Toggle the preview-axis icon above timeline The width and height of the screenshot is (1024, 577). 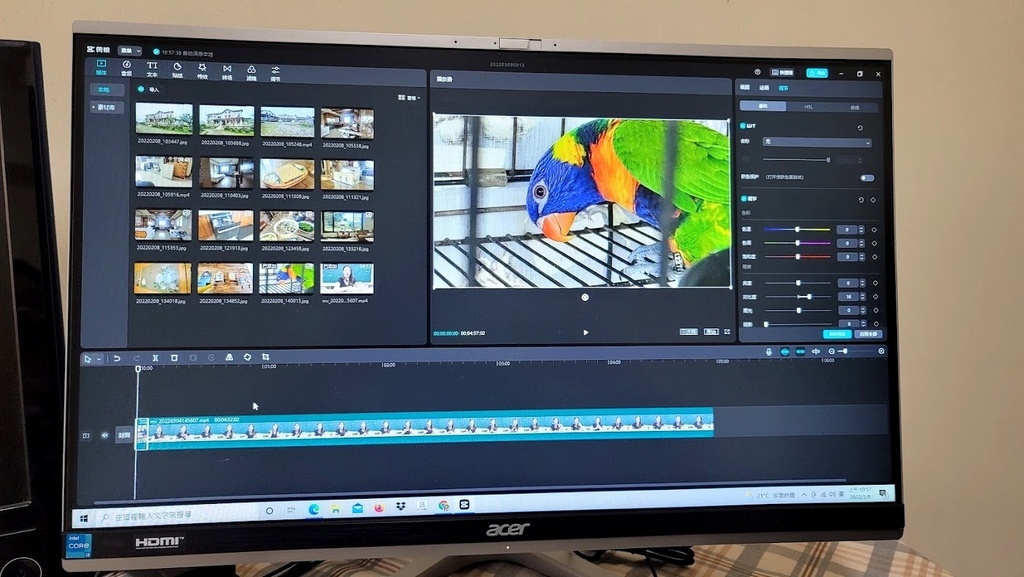816,352
